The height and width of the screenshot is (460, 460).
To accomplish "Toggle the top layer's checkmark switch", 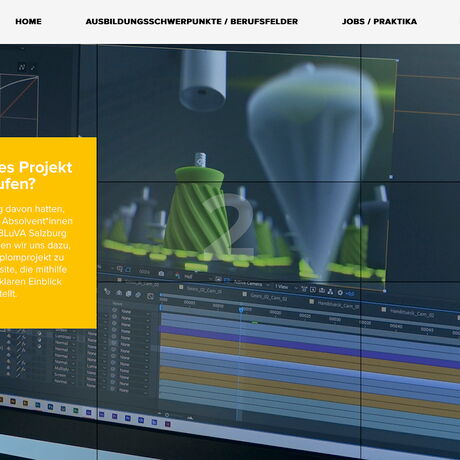I will click(x=39, y=333).
